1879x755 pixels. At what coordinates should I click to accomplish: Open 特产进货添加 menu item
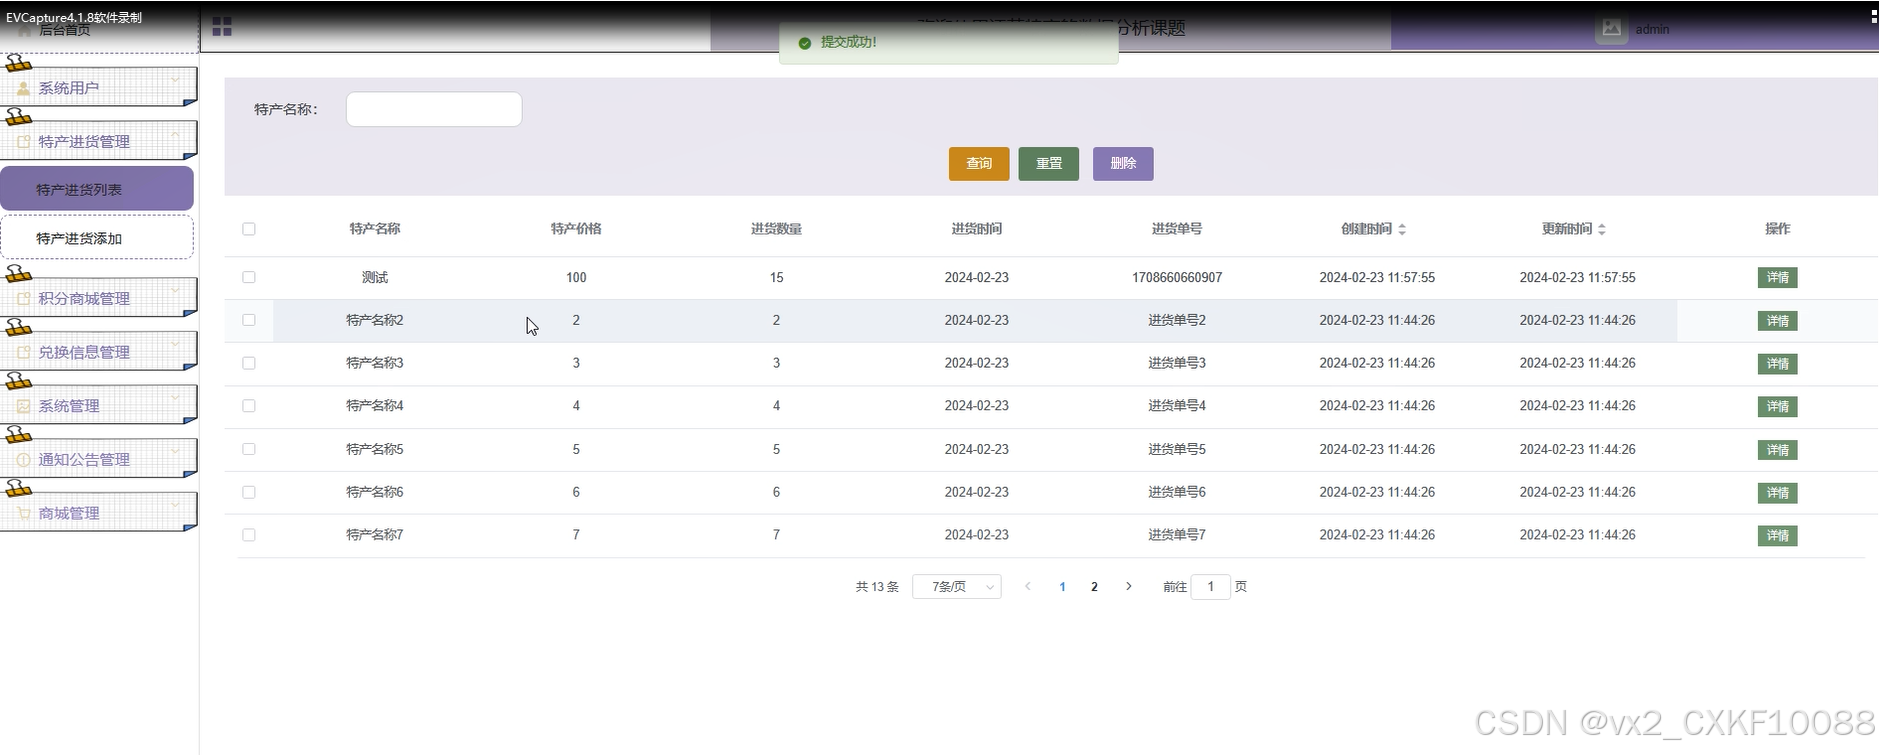click(97, 238)
